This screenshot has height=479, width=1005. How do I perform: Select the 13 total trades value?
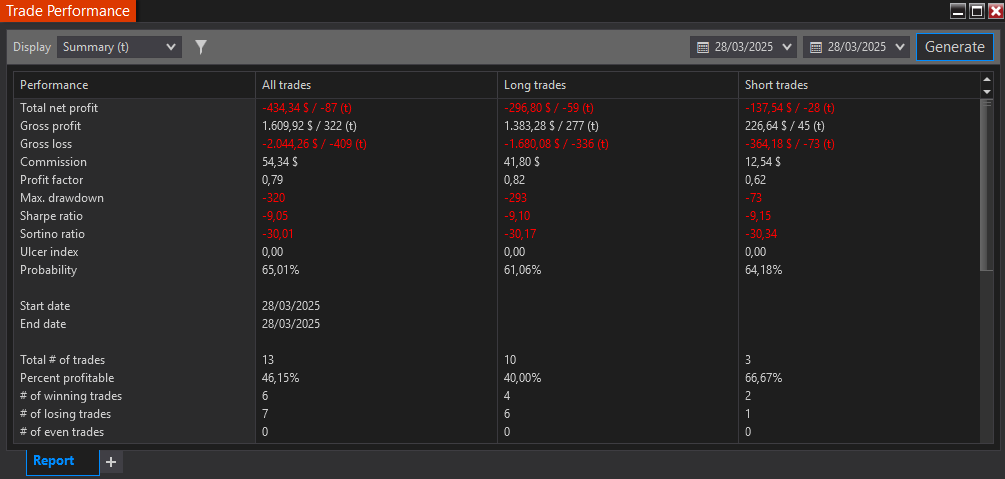click(x=267, y=360)
